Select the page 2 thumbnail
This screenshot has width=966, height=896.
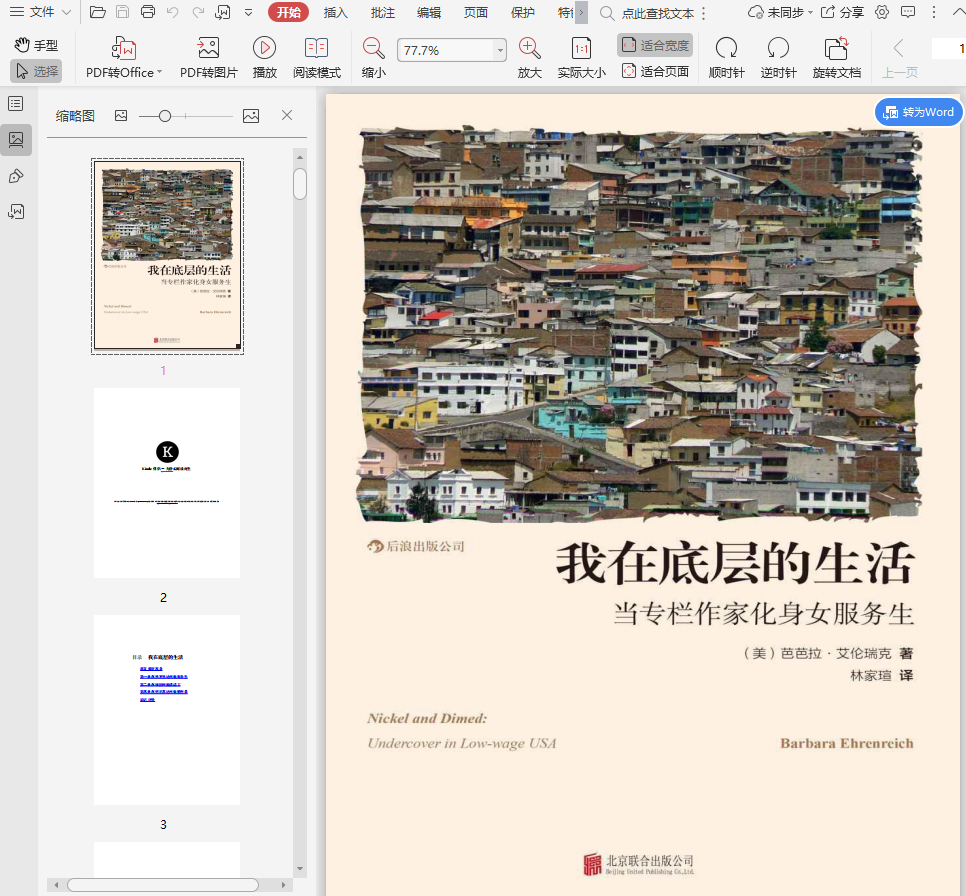pyautogui.click(x=167, y=483)
